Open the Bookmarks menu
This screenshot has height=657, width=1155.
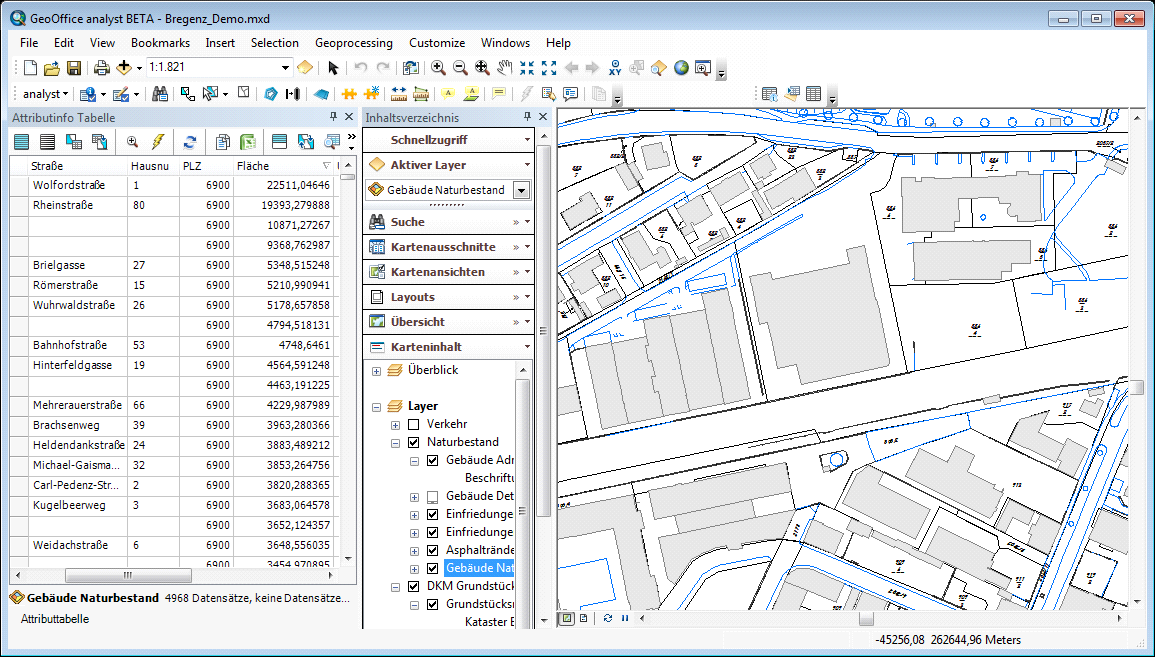pyautogui.click(x=160, y=43)
